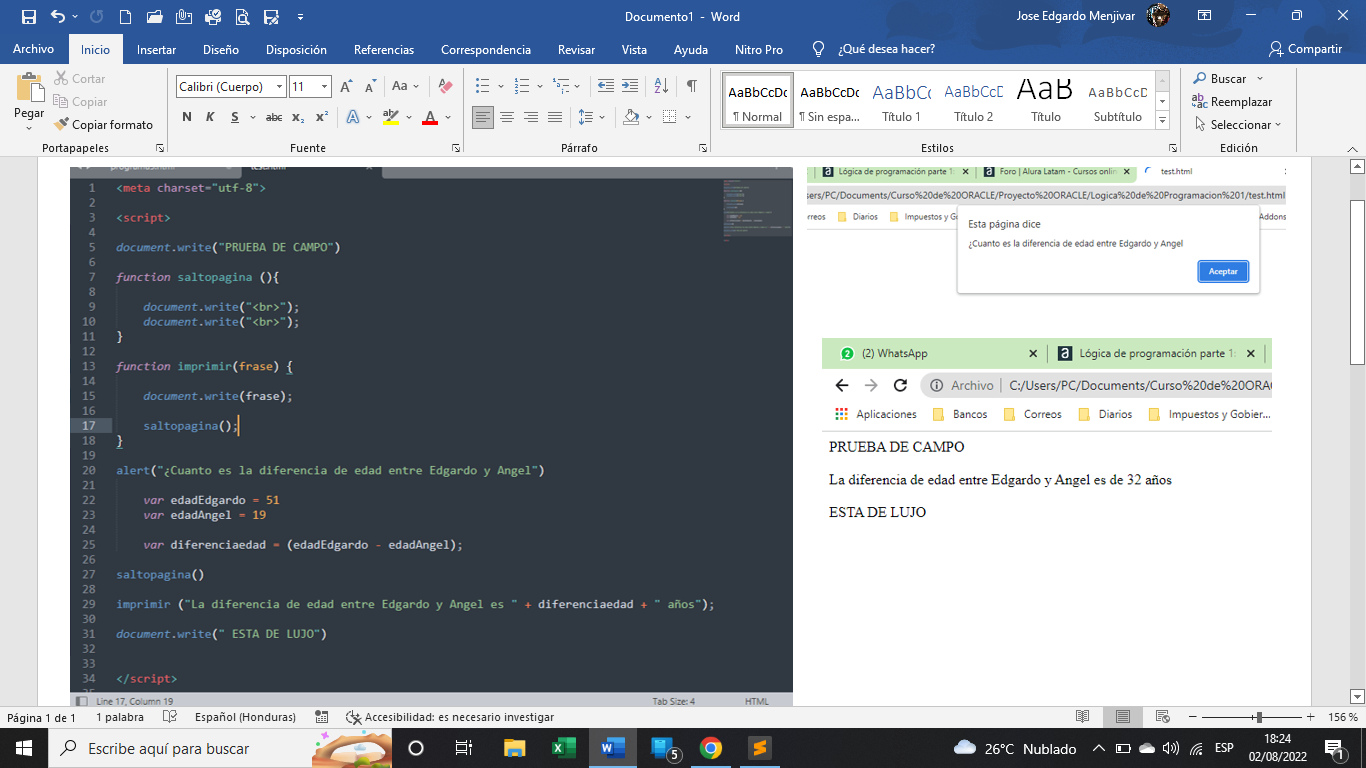1366x768 pixels.
Task: Apply yellow text highlight color
Action: point(390,117)
